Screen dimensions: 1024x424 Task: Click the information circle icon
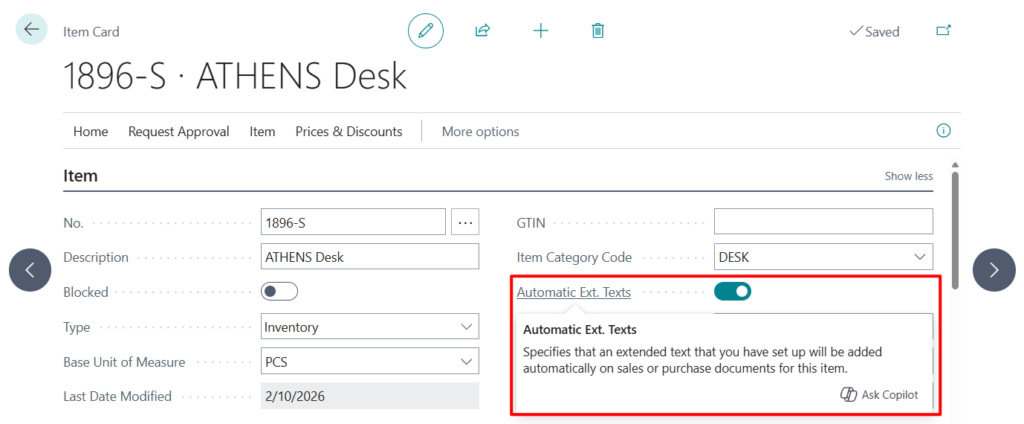tap(942, 131)
